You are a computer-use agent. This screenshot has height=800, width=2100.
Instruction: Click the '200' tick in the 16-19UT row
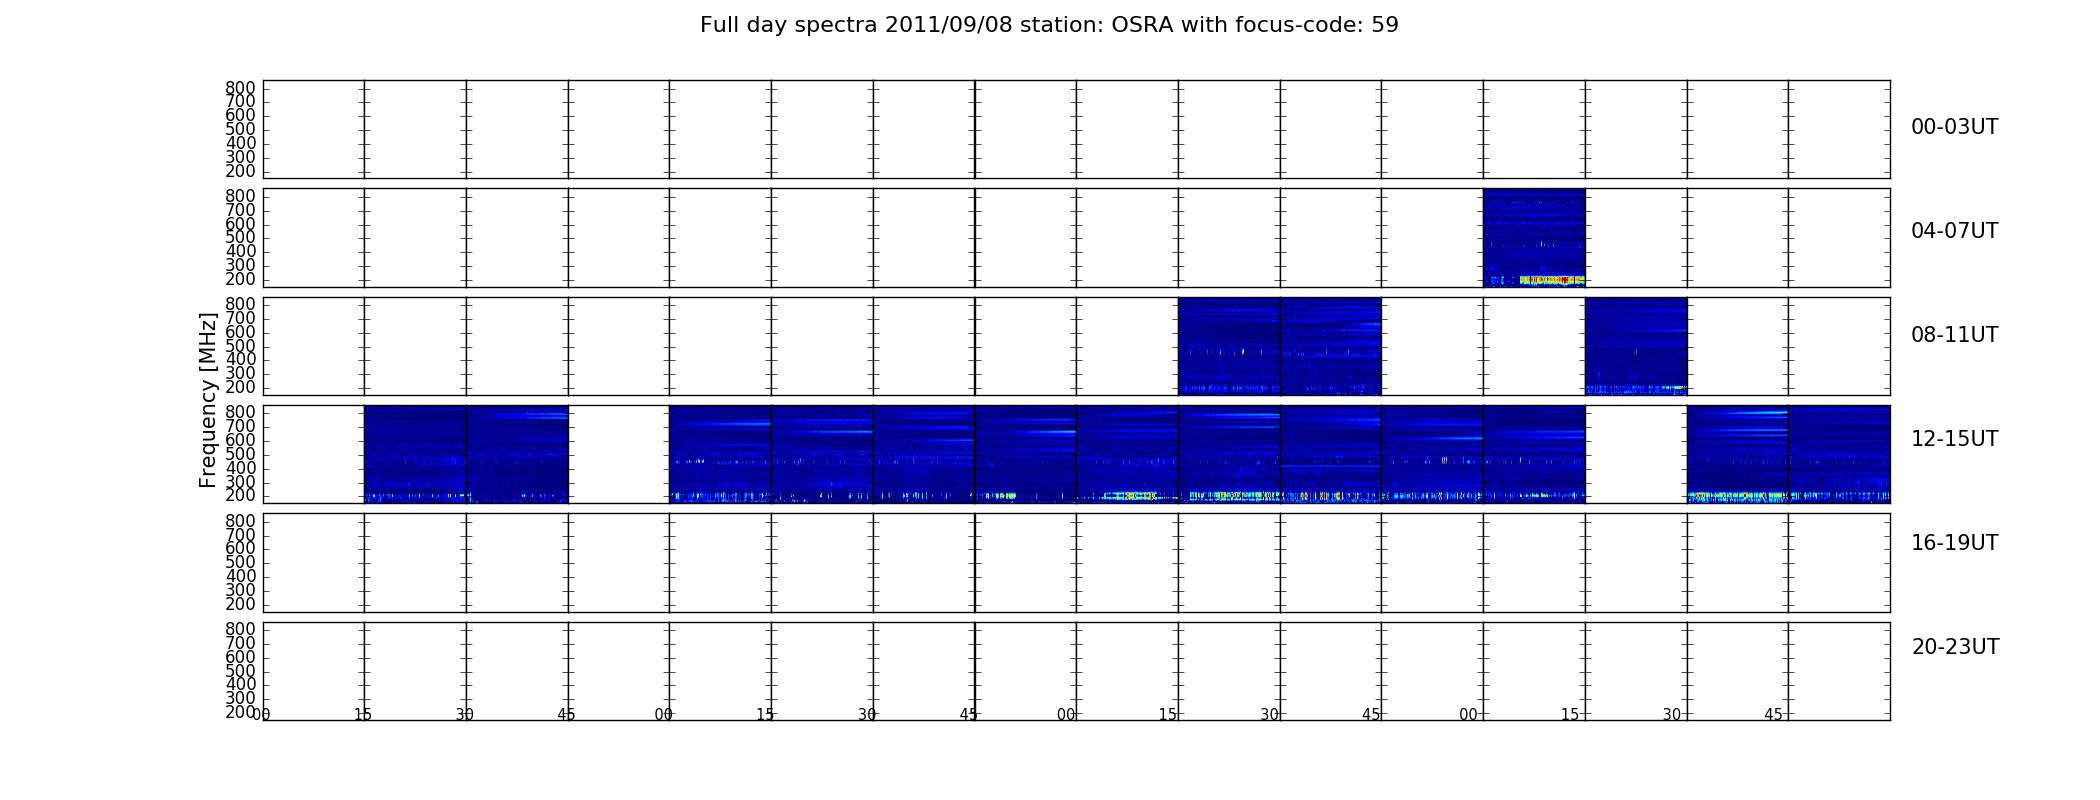tap(240, 604)
